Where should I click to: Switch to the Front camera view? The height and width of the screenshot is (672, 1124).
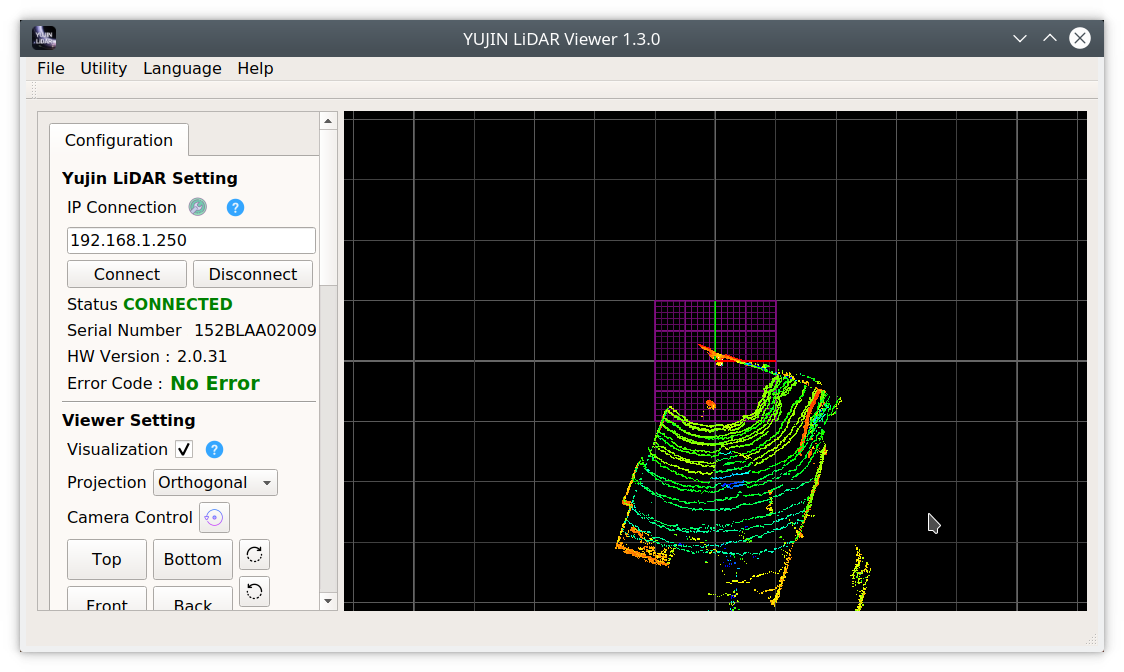107,600
